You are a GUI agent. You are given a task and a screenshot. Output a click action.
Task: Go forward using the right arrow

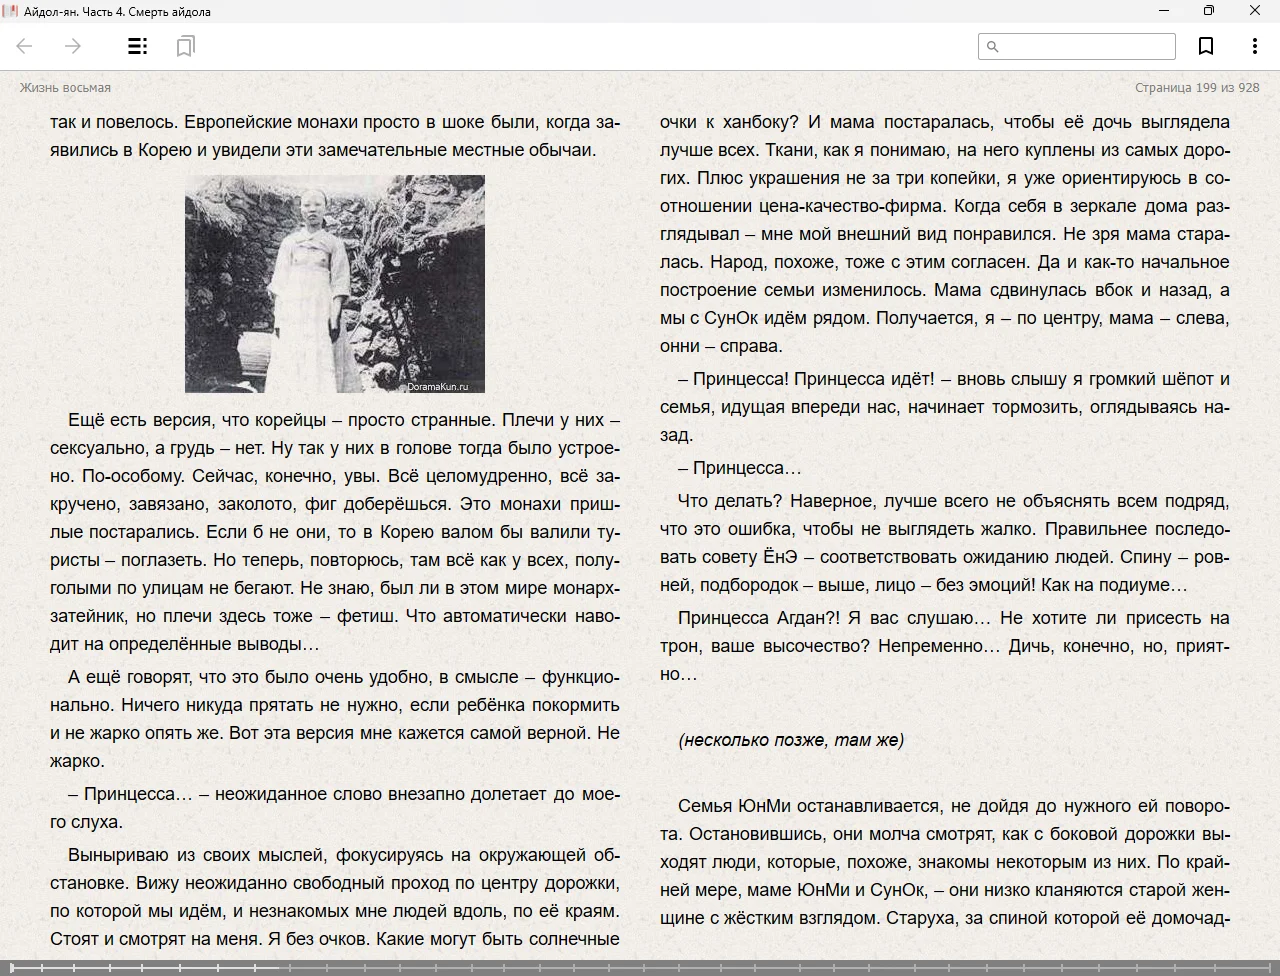pos(73,46)
